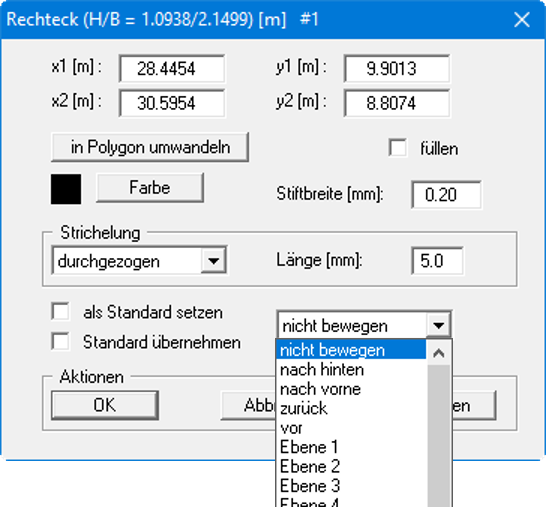Choose 'vor' in the list
This screenshot has height=508, width=546.
351,428
